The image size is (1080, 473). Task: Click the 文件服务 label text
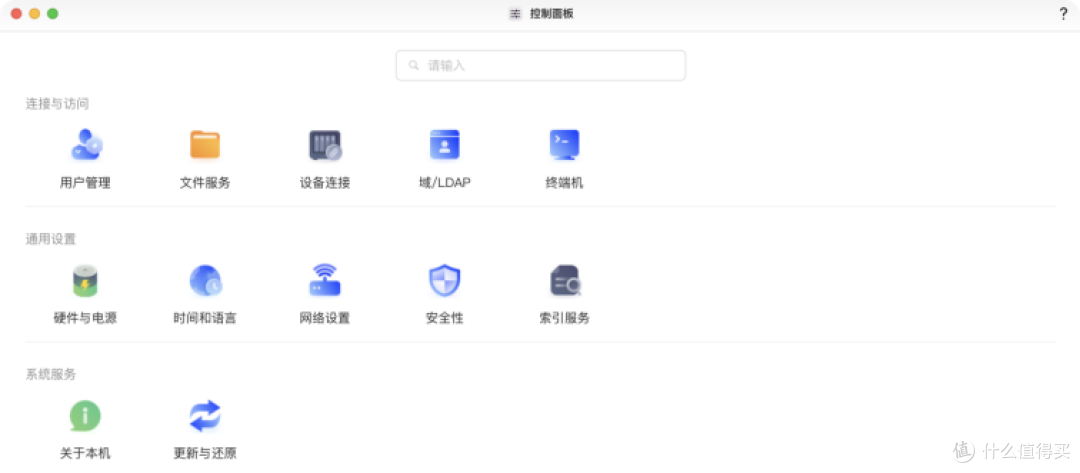(205, 183)
